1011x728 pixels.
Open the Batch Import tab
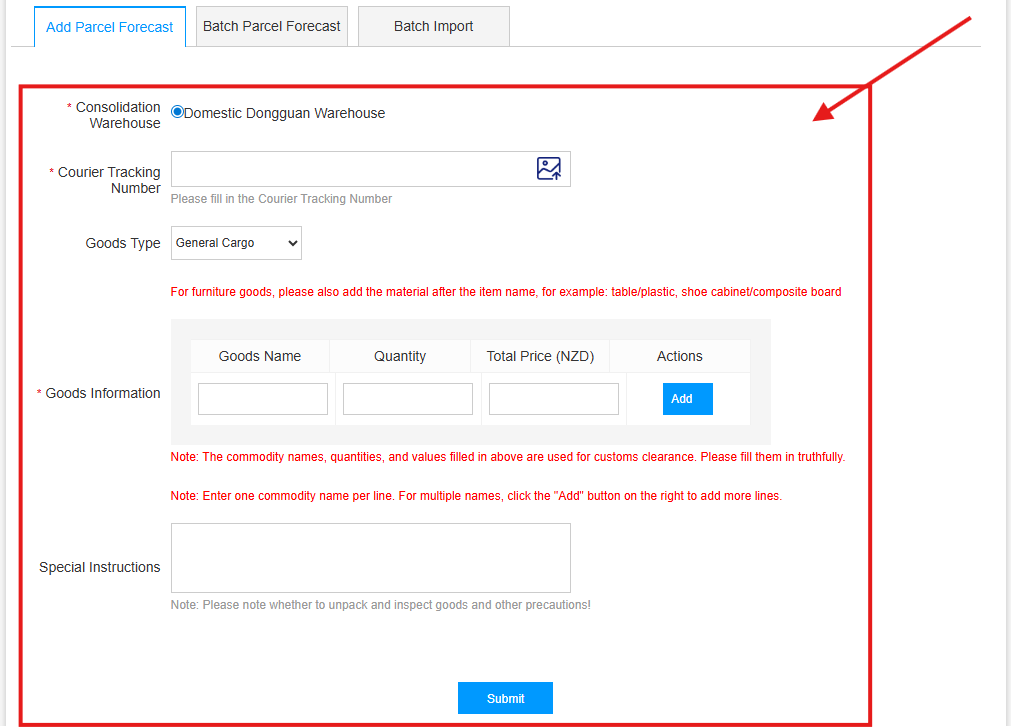(x=433, y=27)
